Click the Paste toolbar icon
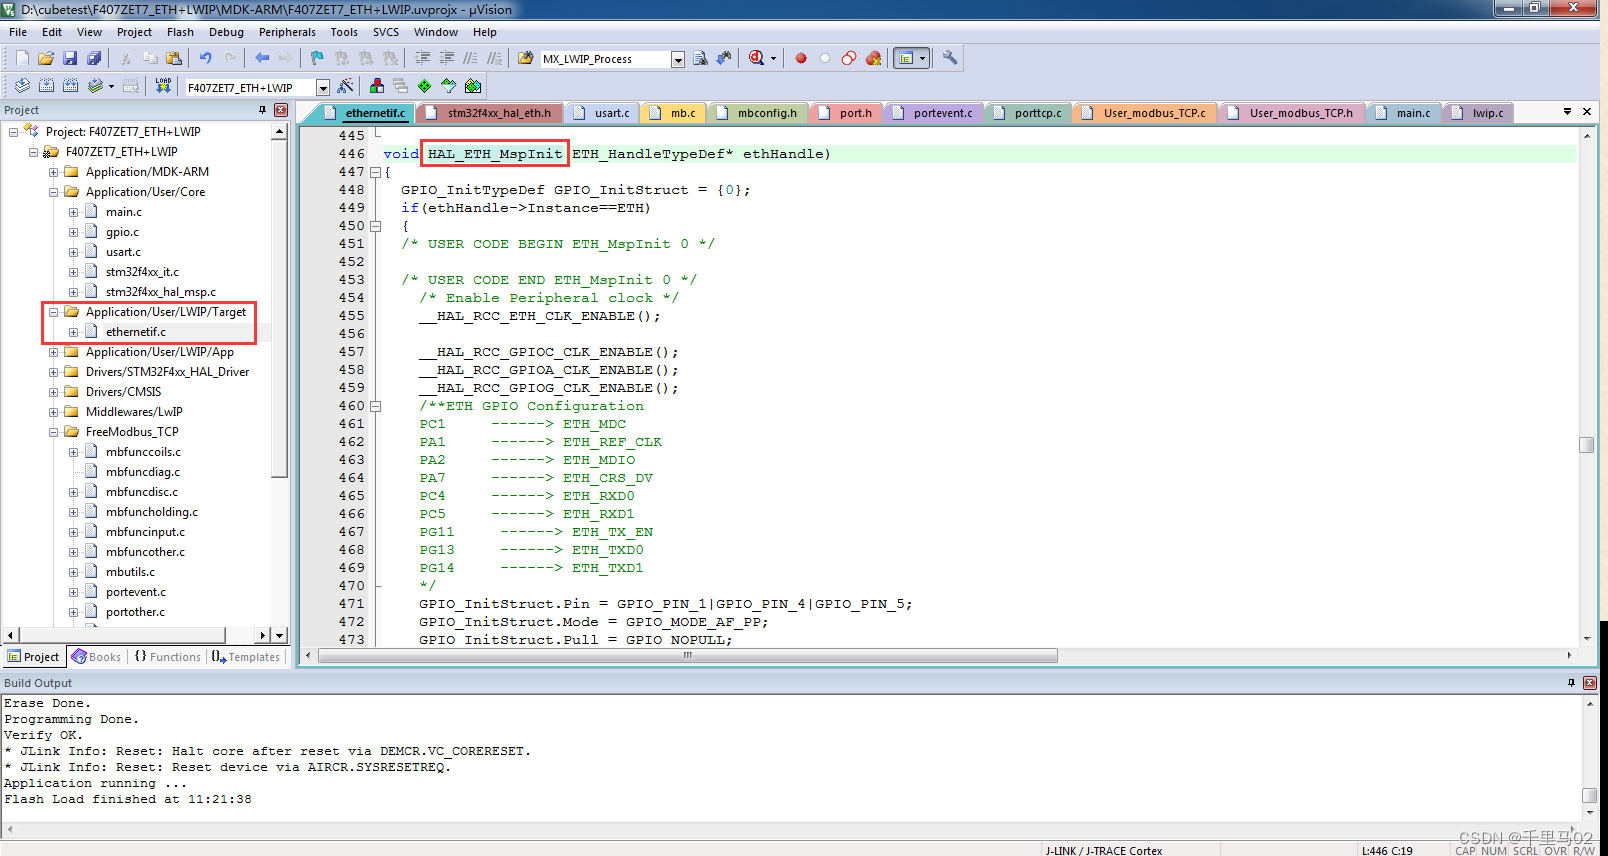 pyautogui.click(x=174, y=58)
